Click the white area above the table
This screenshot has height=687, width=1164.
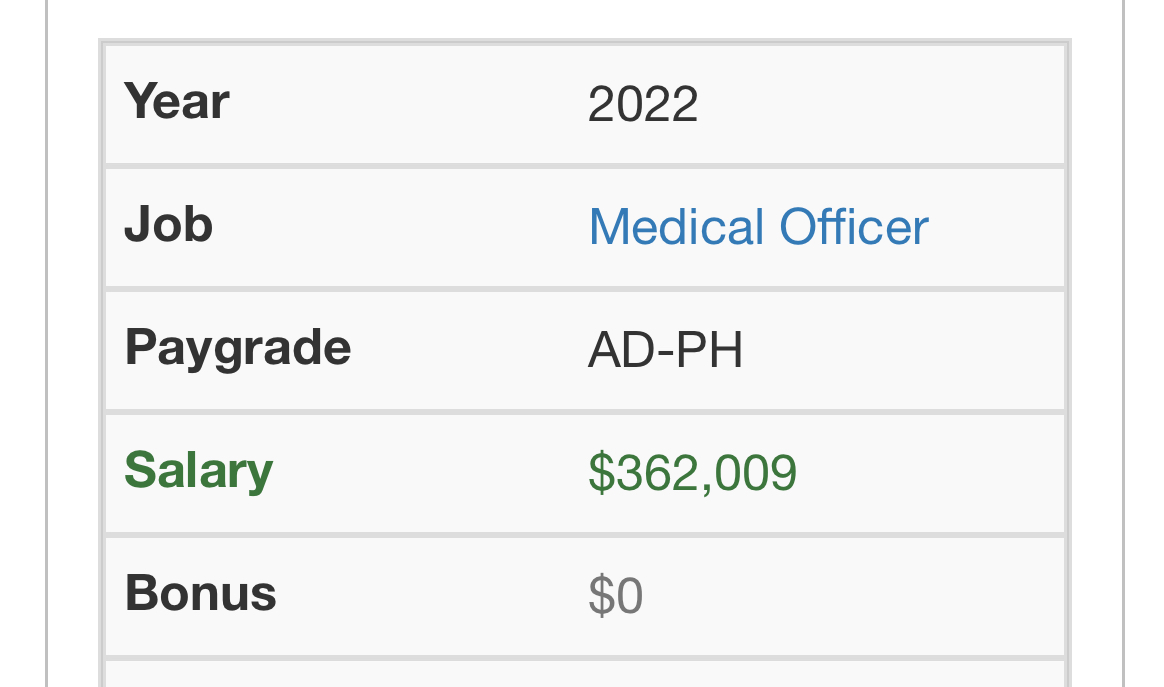point(584,18)
